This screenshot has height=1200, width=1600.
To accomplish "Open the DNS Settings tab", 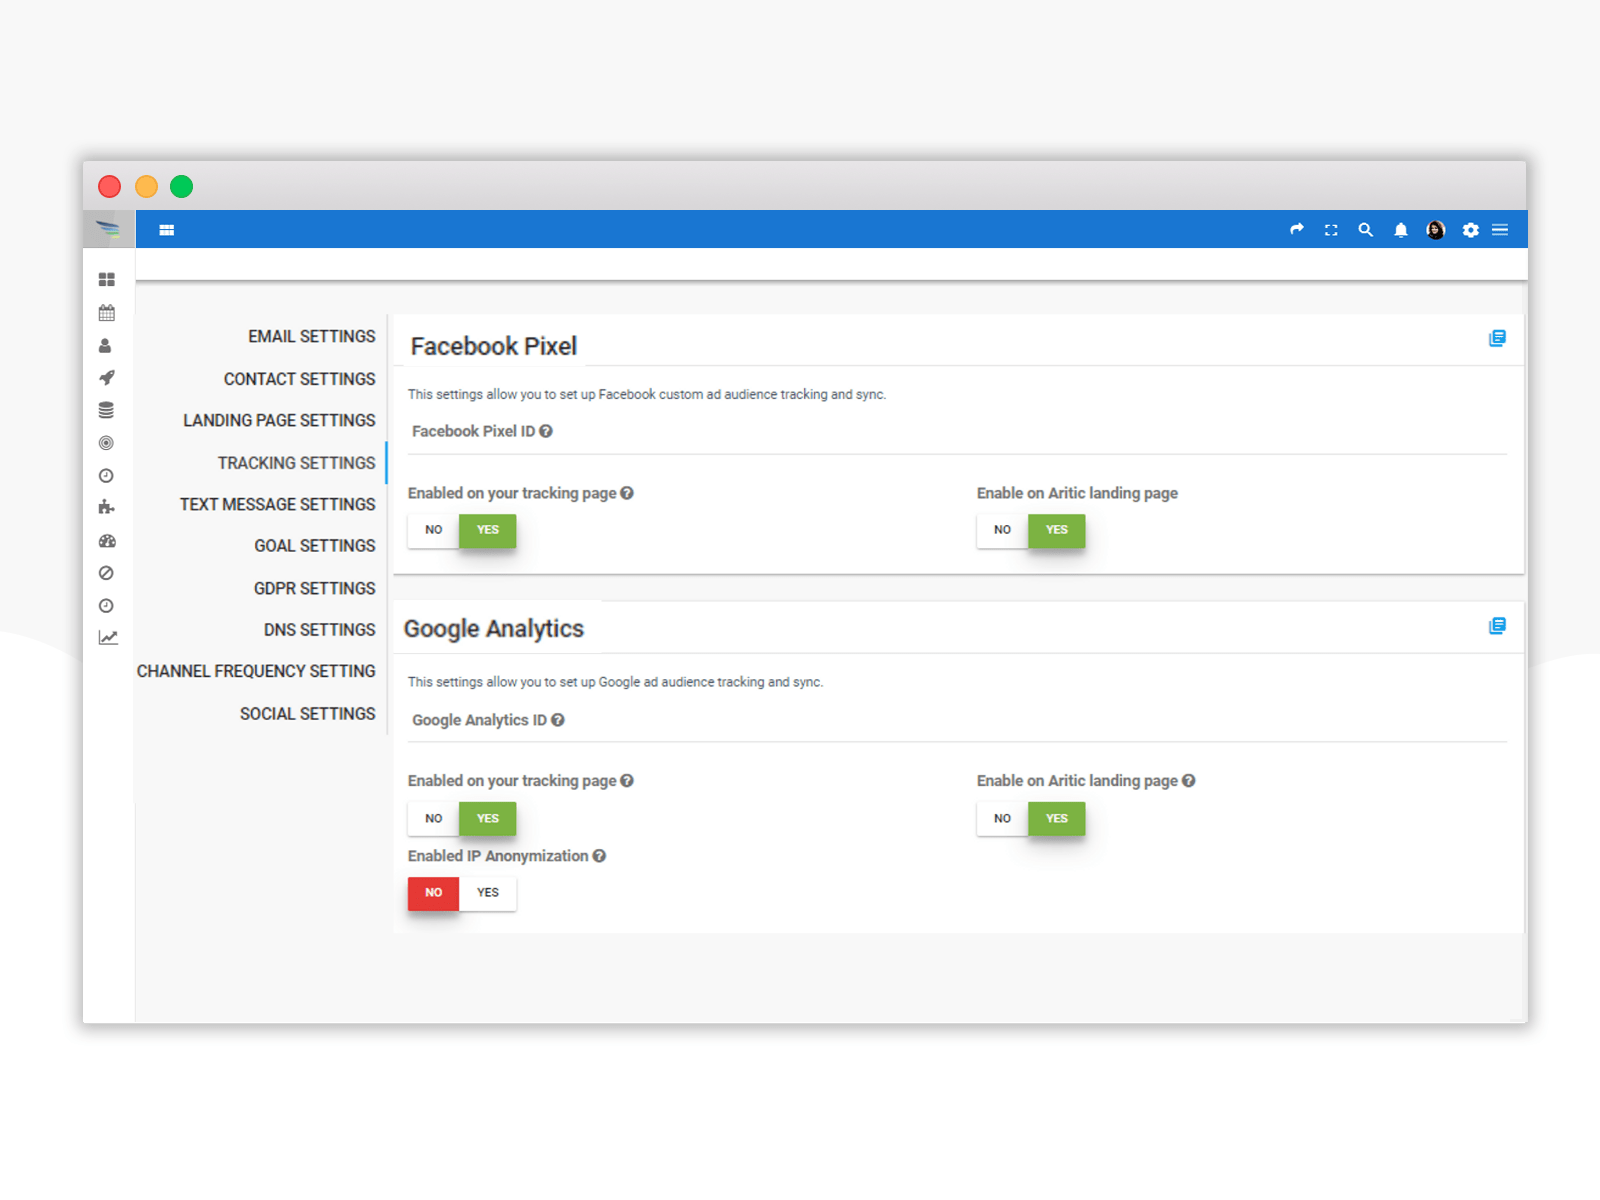I will tap(320, 630).
